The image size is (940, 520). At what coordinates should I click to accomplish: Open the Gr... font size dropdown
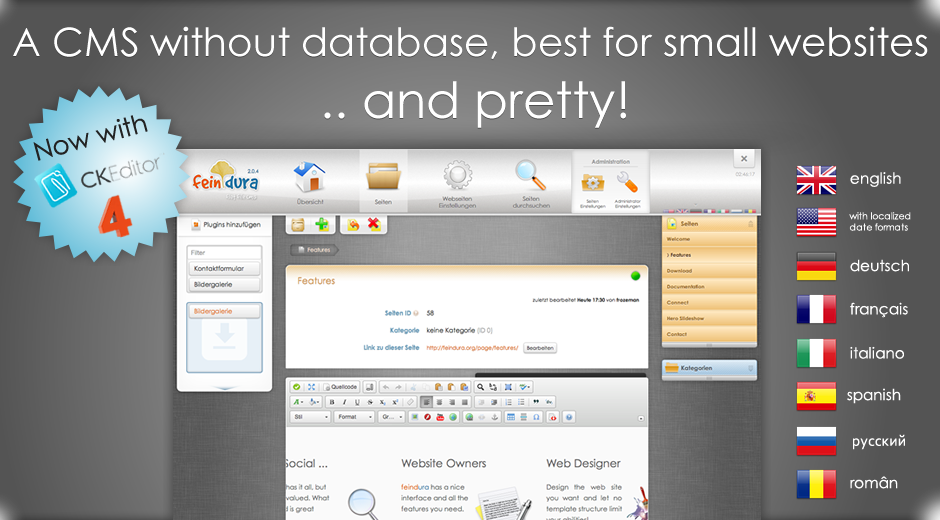[391, 417]
